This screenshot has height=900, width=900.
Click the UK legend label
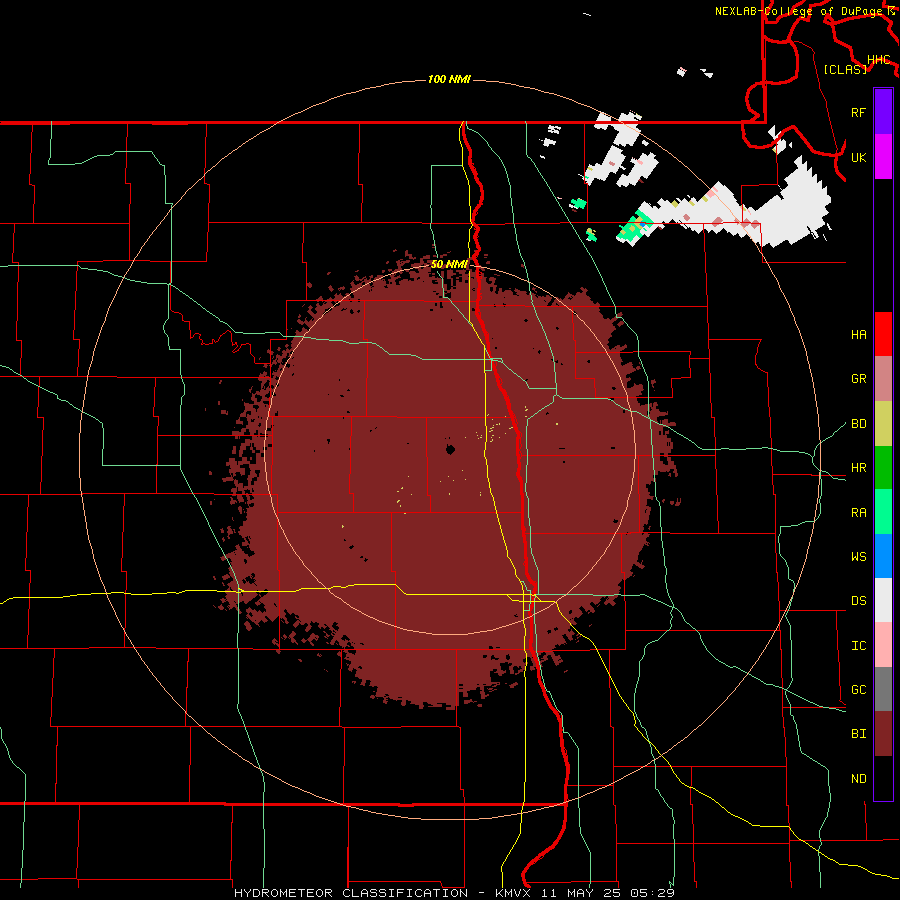coord(858,157)
